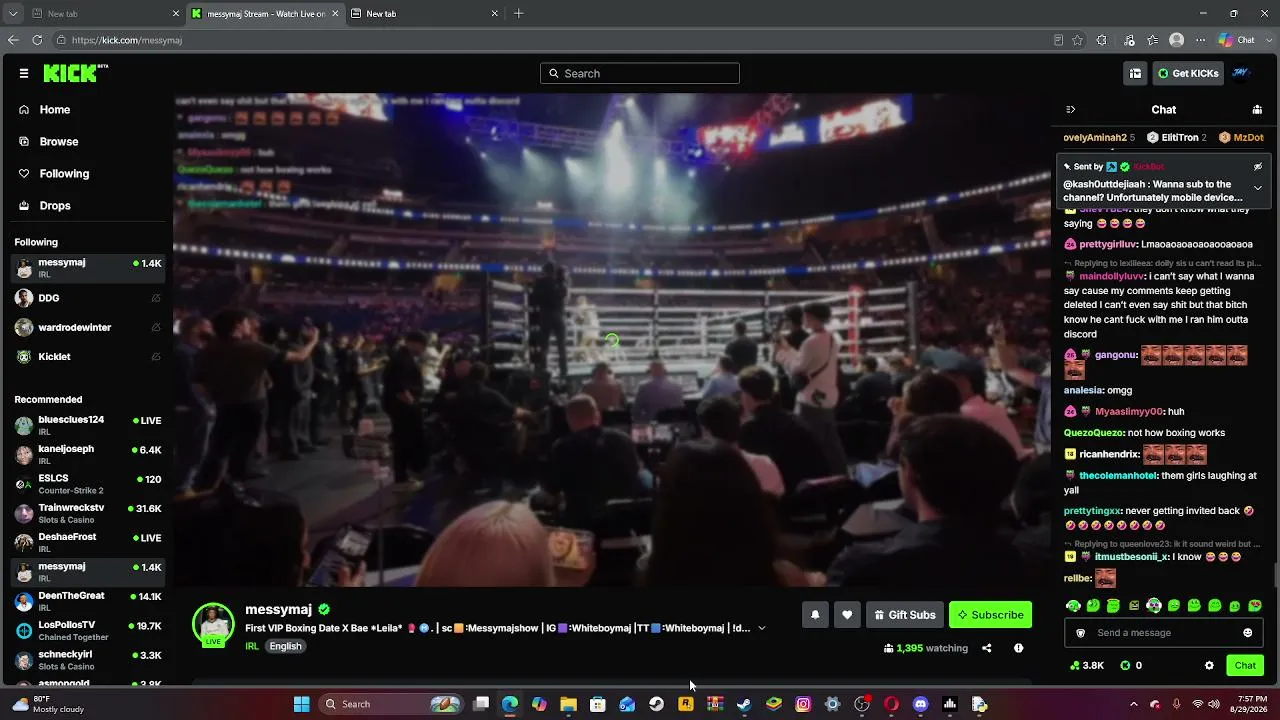The height and width of the screenshot is (720, 1280).
Task: Open recommended channel kaneljoseph
Action: pyautogui.click(x=88, y=454)
